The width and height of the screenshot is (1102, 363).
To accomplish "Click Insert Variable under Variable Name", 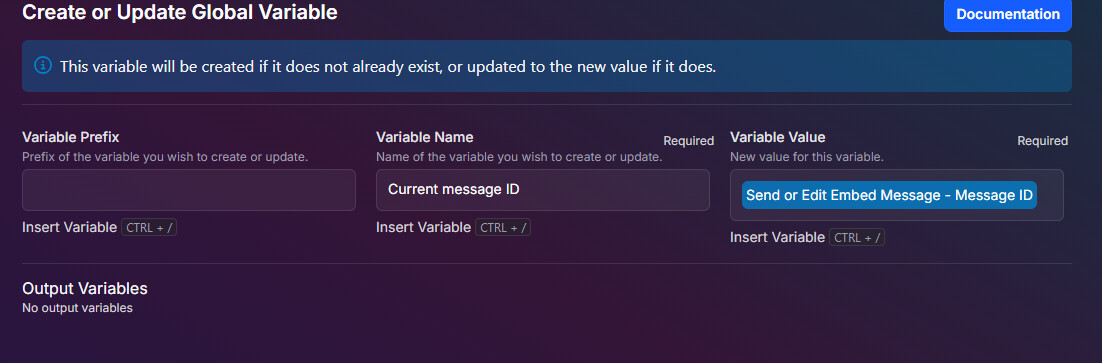I will 423,227.
